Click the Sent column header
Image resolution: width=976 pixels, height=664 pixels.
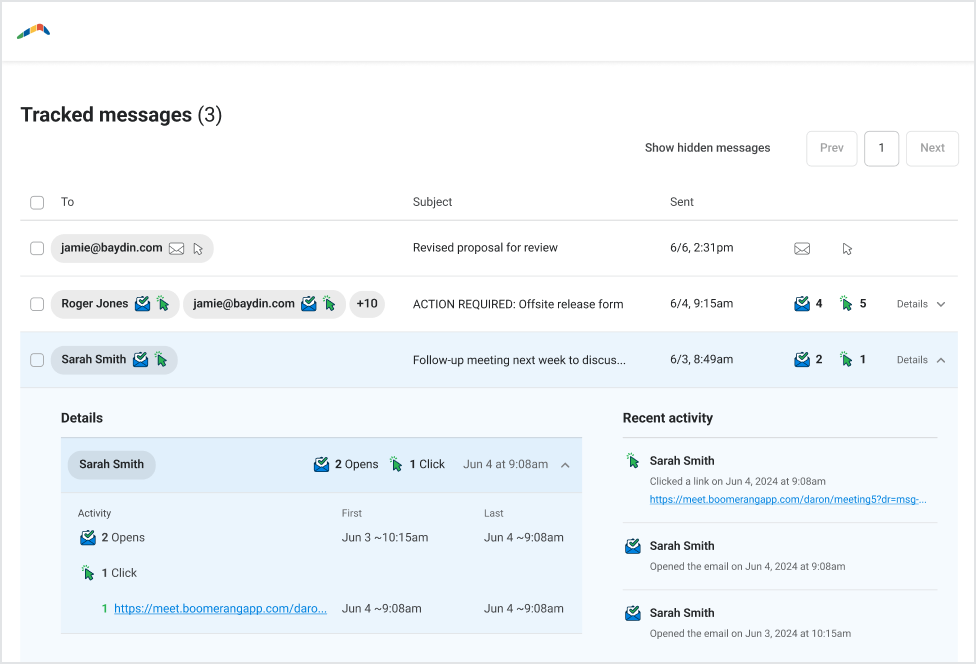[x=682, y=202]
